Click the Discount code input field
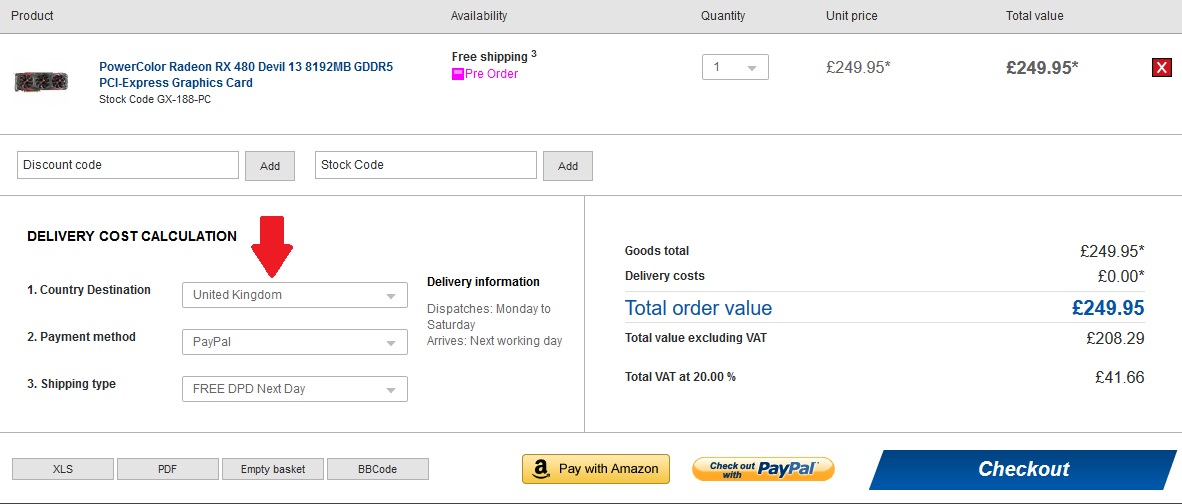Viewport: 1182px width, 504px height. pyautogui.click(x=128, y=165)
